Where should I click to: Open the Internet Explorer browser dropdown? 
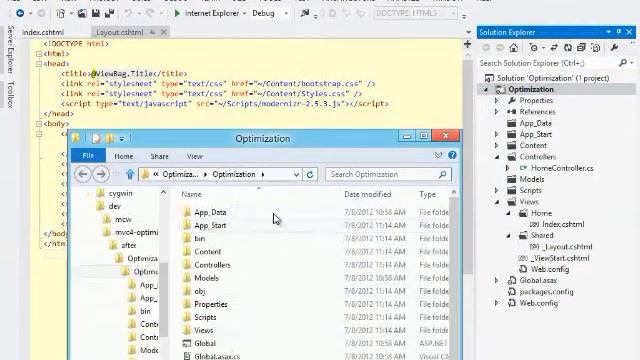point(244,13)
